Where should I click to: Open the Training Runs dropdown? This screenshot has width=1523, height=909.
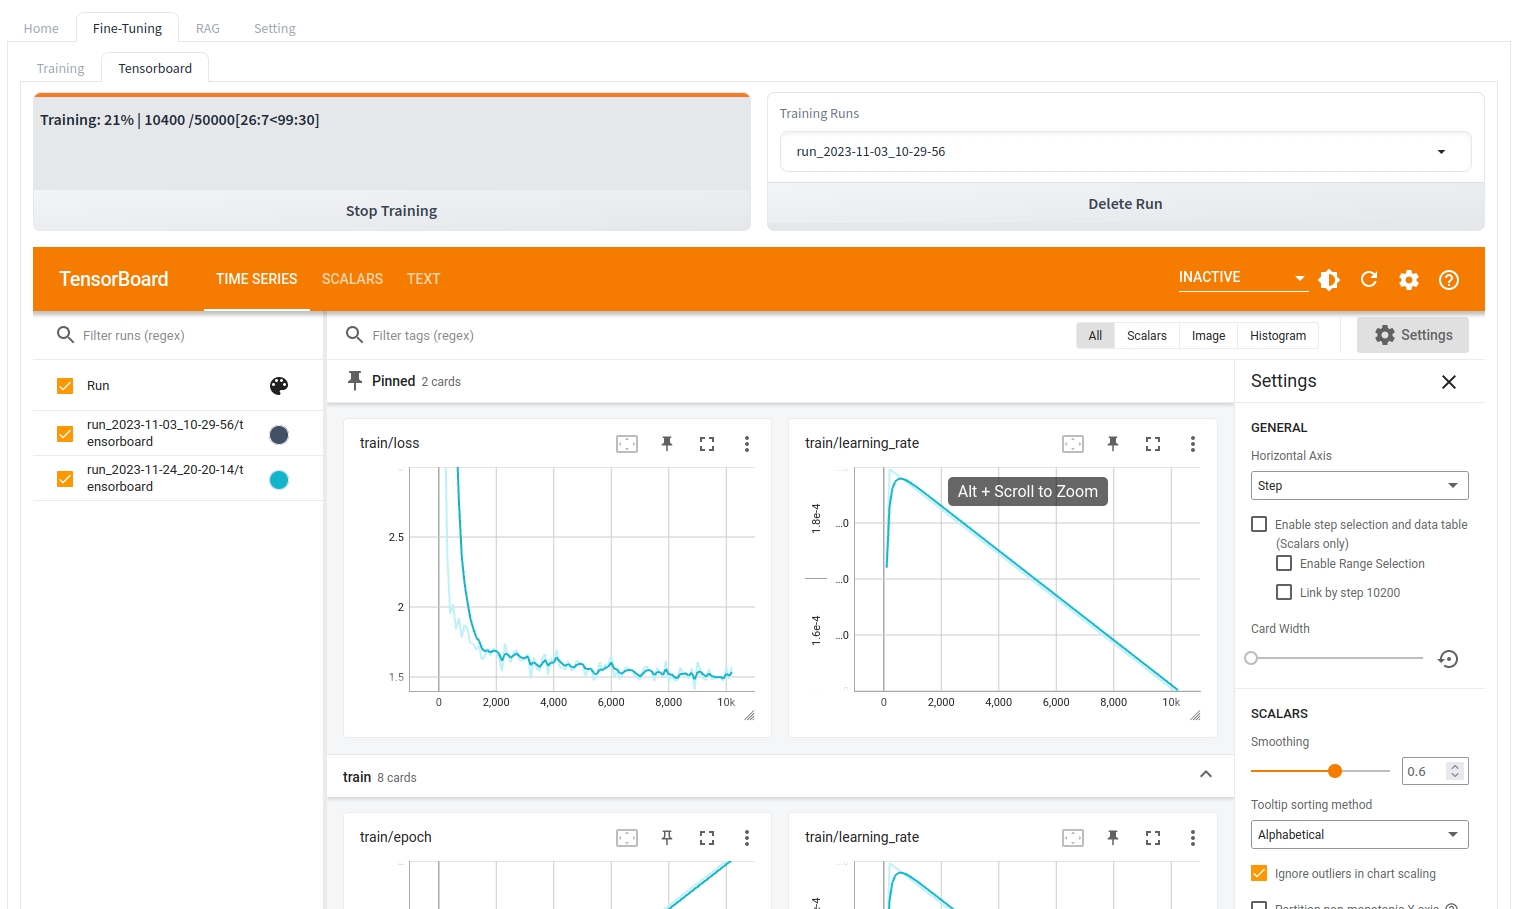tap(1125, 152)
